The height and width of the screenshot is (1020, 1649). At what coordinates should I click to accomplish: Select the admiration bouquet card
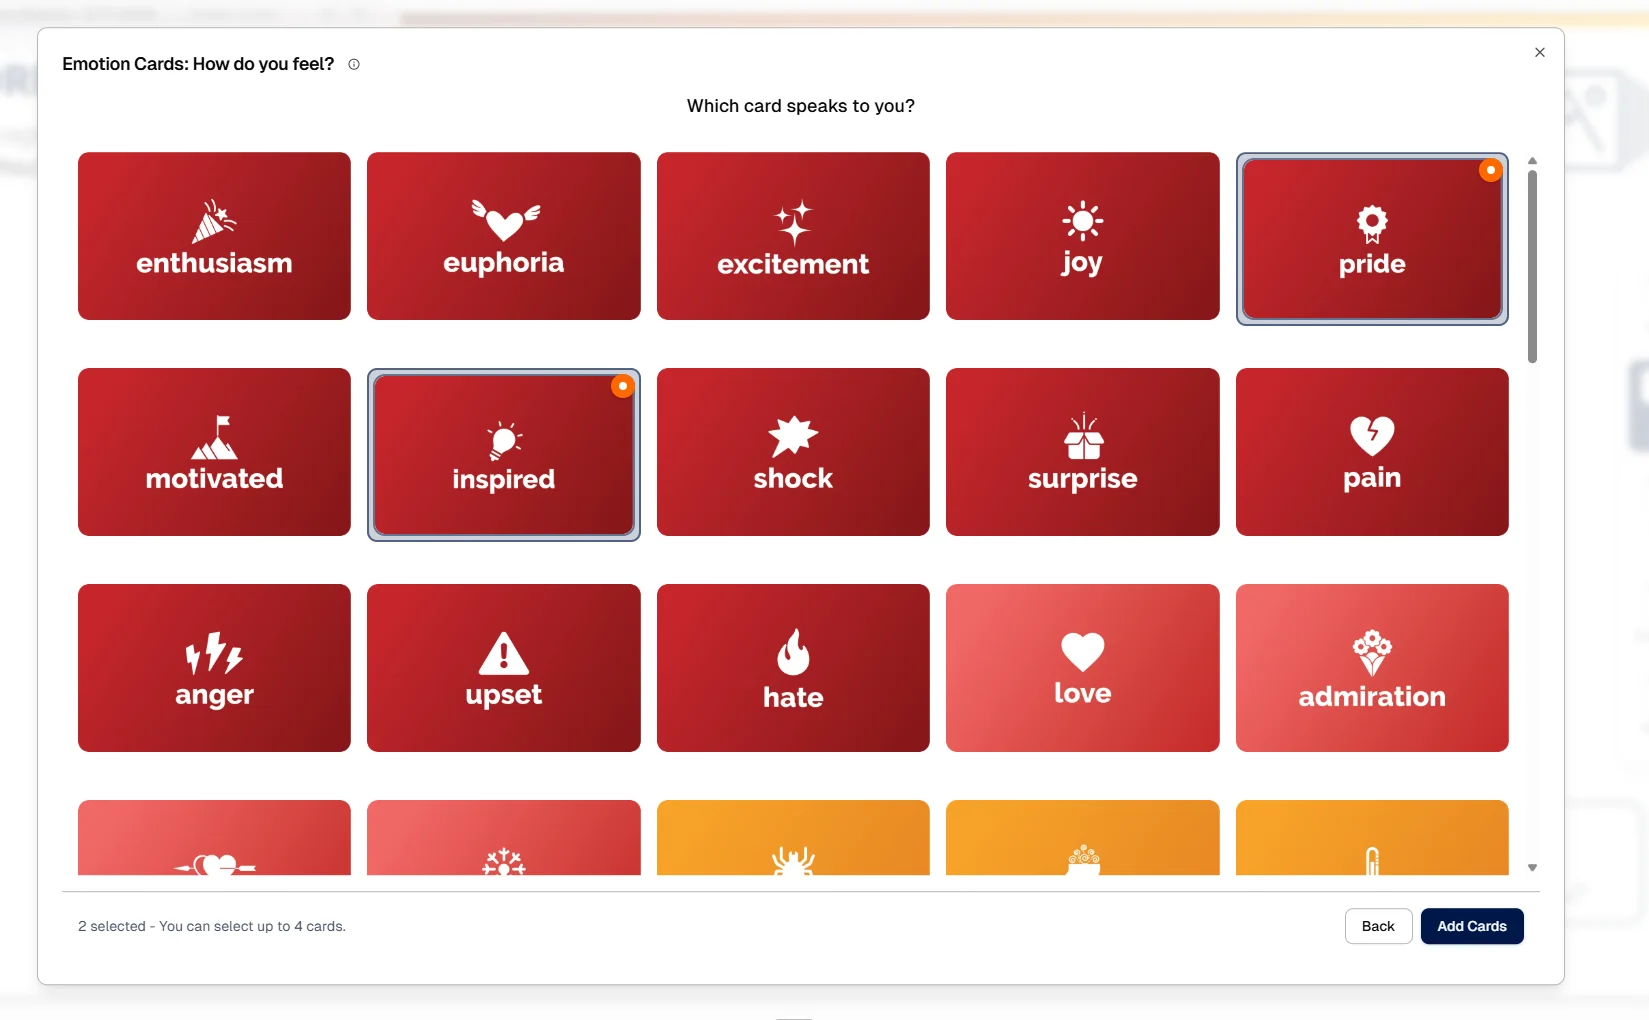point(1371,667)
